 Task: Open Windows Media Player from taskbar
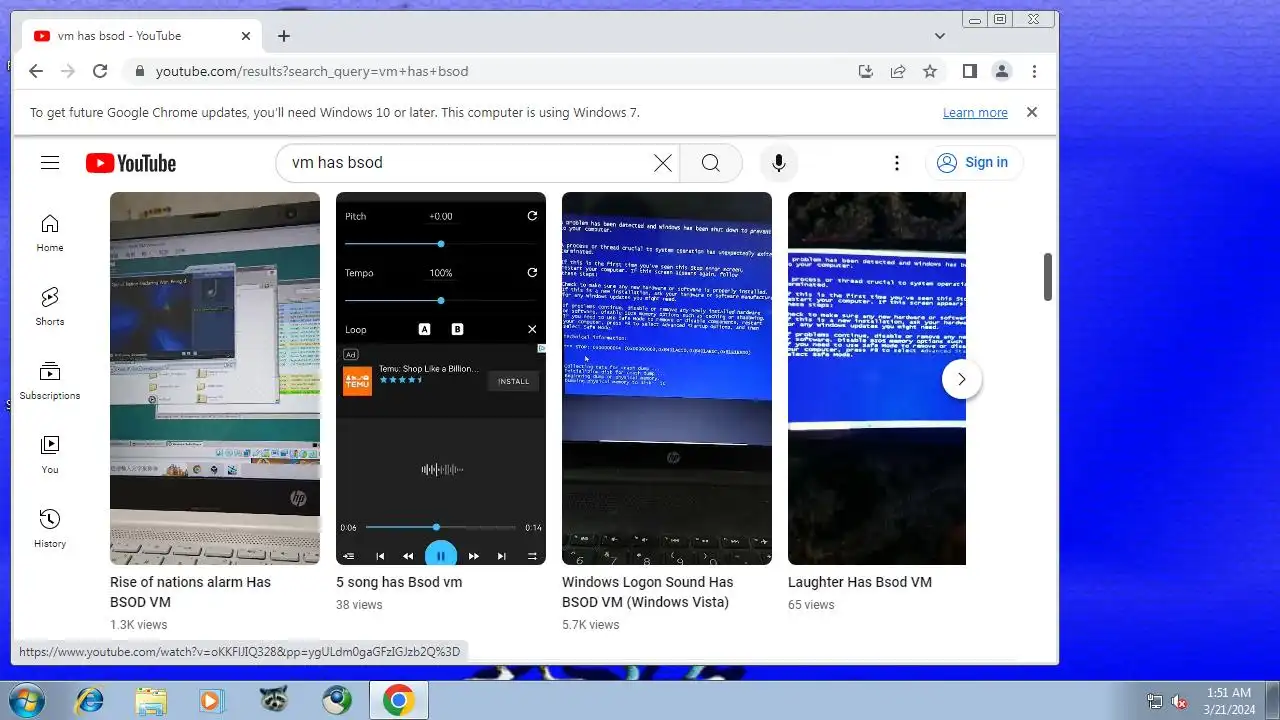(211, 701)
